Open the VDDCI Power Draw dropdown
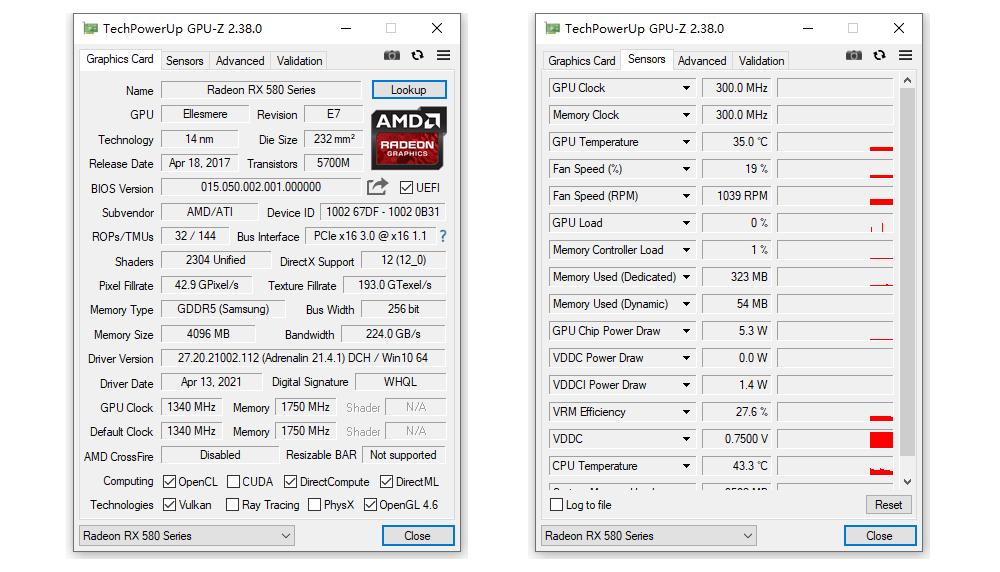 (x=686, y=385)
